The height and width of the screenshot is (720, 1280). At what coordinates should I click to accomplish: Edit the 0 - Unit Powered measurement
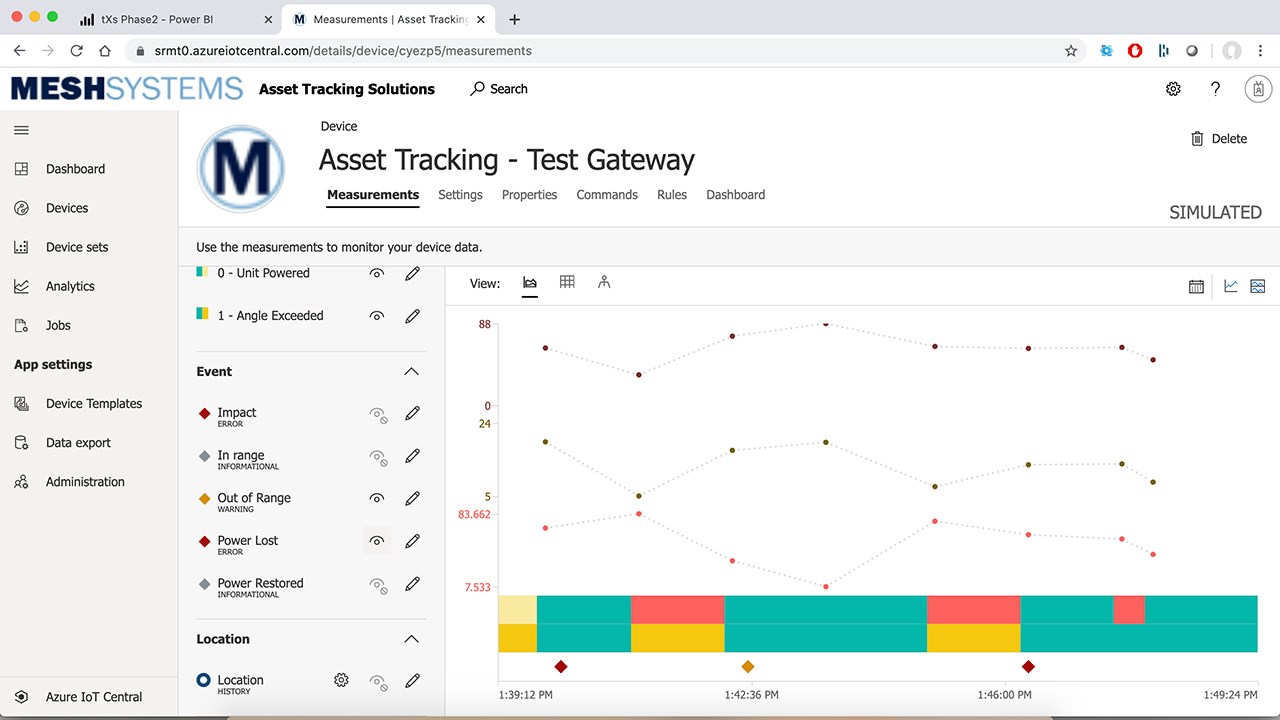[x=412, y=274]
